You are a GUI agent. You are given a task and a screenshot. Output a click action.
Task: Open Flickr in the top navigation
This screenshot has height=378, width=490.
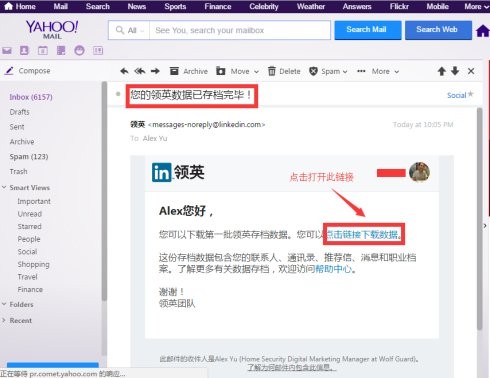click(x=399, y=6)
